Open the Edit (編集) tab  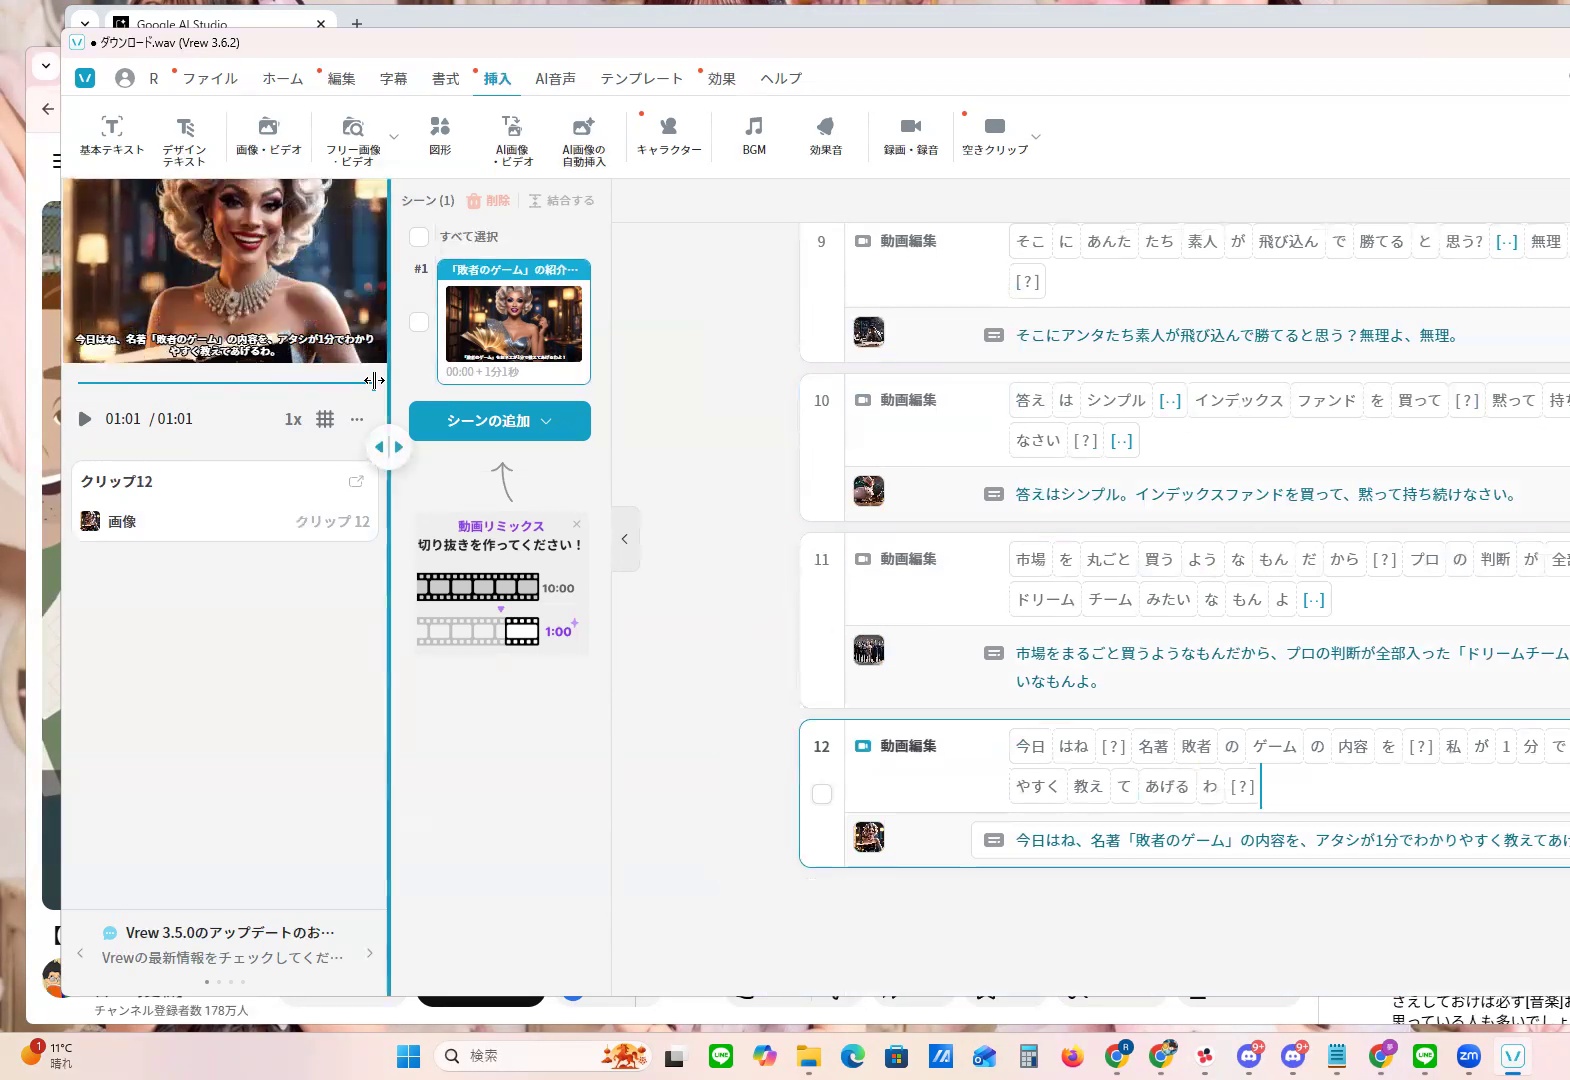[x=341, y=78]
